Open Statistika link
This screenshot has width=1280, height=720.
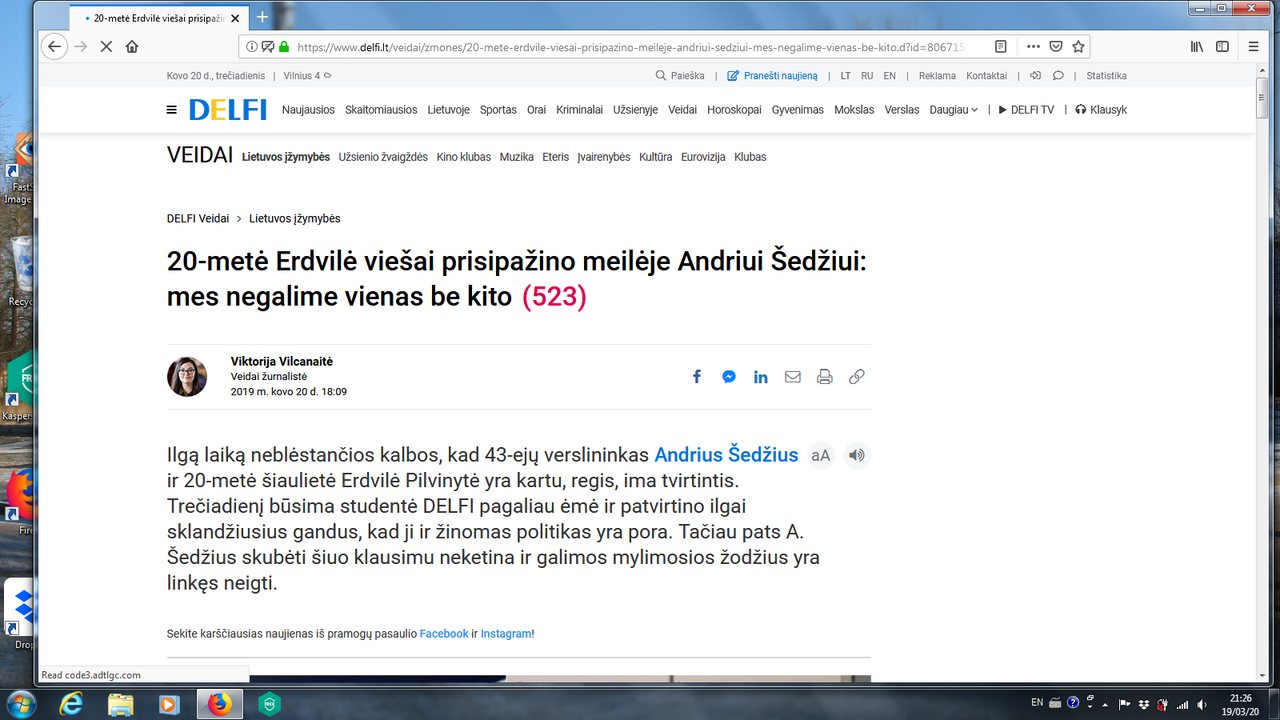1106,76
